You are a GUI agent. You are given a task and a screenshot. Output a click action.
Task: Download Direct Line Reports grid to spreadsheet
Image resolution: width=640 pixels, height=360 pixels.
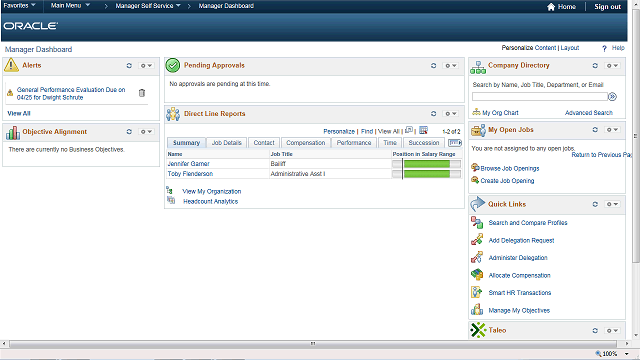(x=423, y=131)
